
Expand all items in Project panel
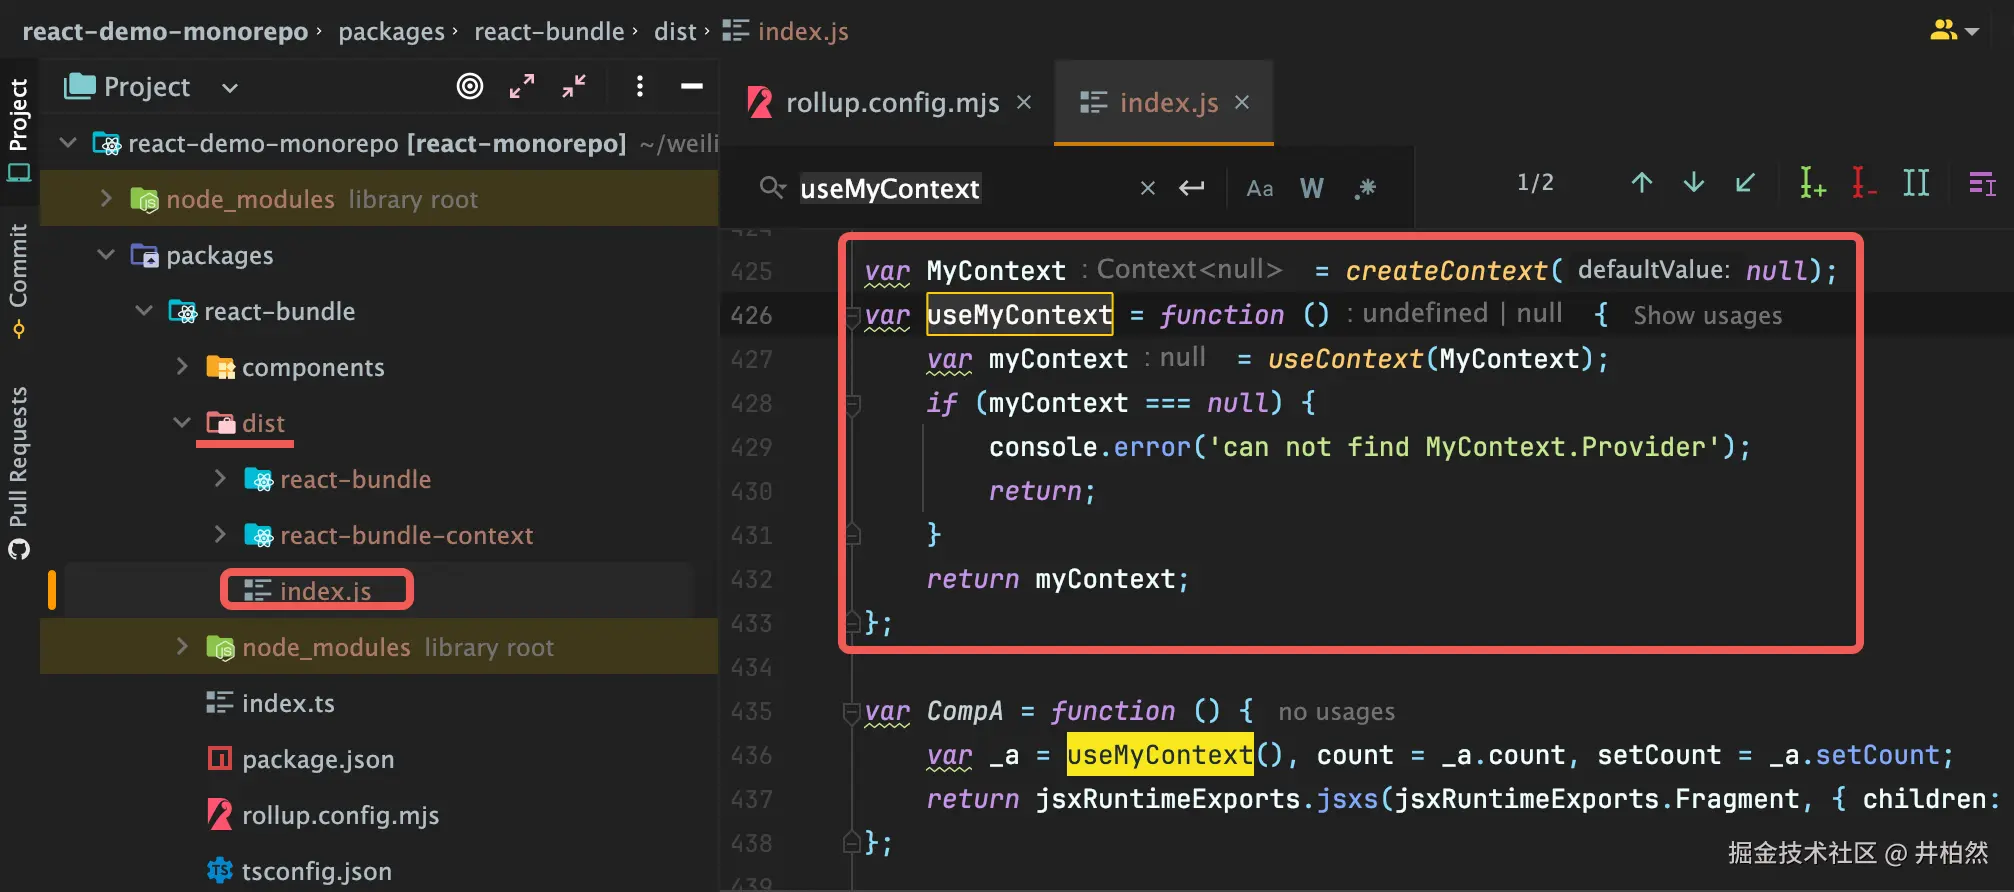pos(522,87)
